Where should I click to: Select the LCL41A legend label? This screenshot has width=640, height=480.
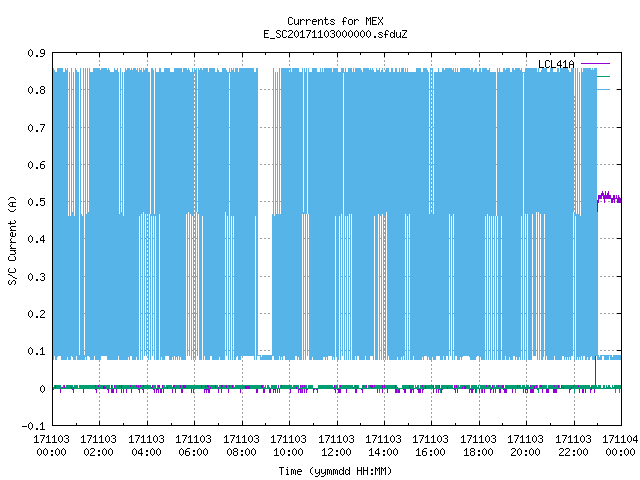coord(556,64)
